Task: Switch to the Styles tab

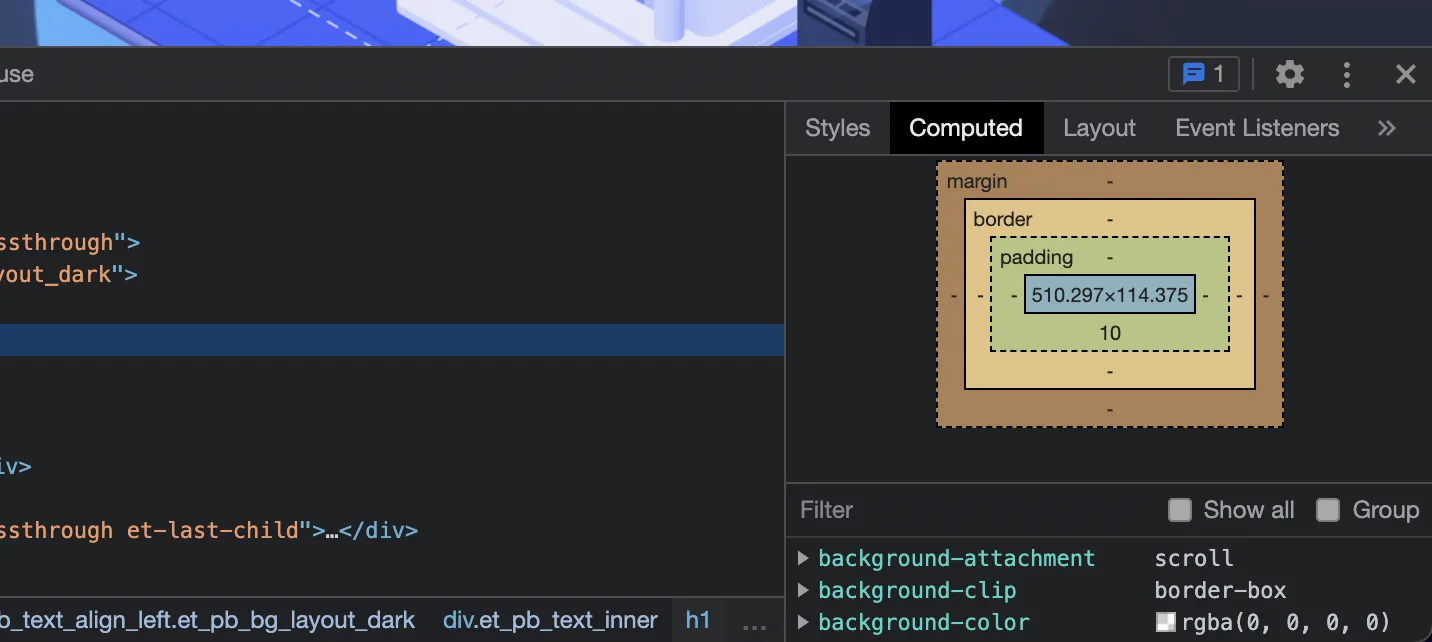Action: 837,128
